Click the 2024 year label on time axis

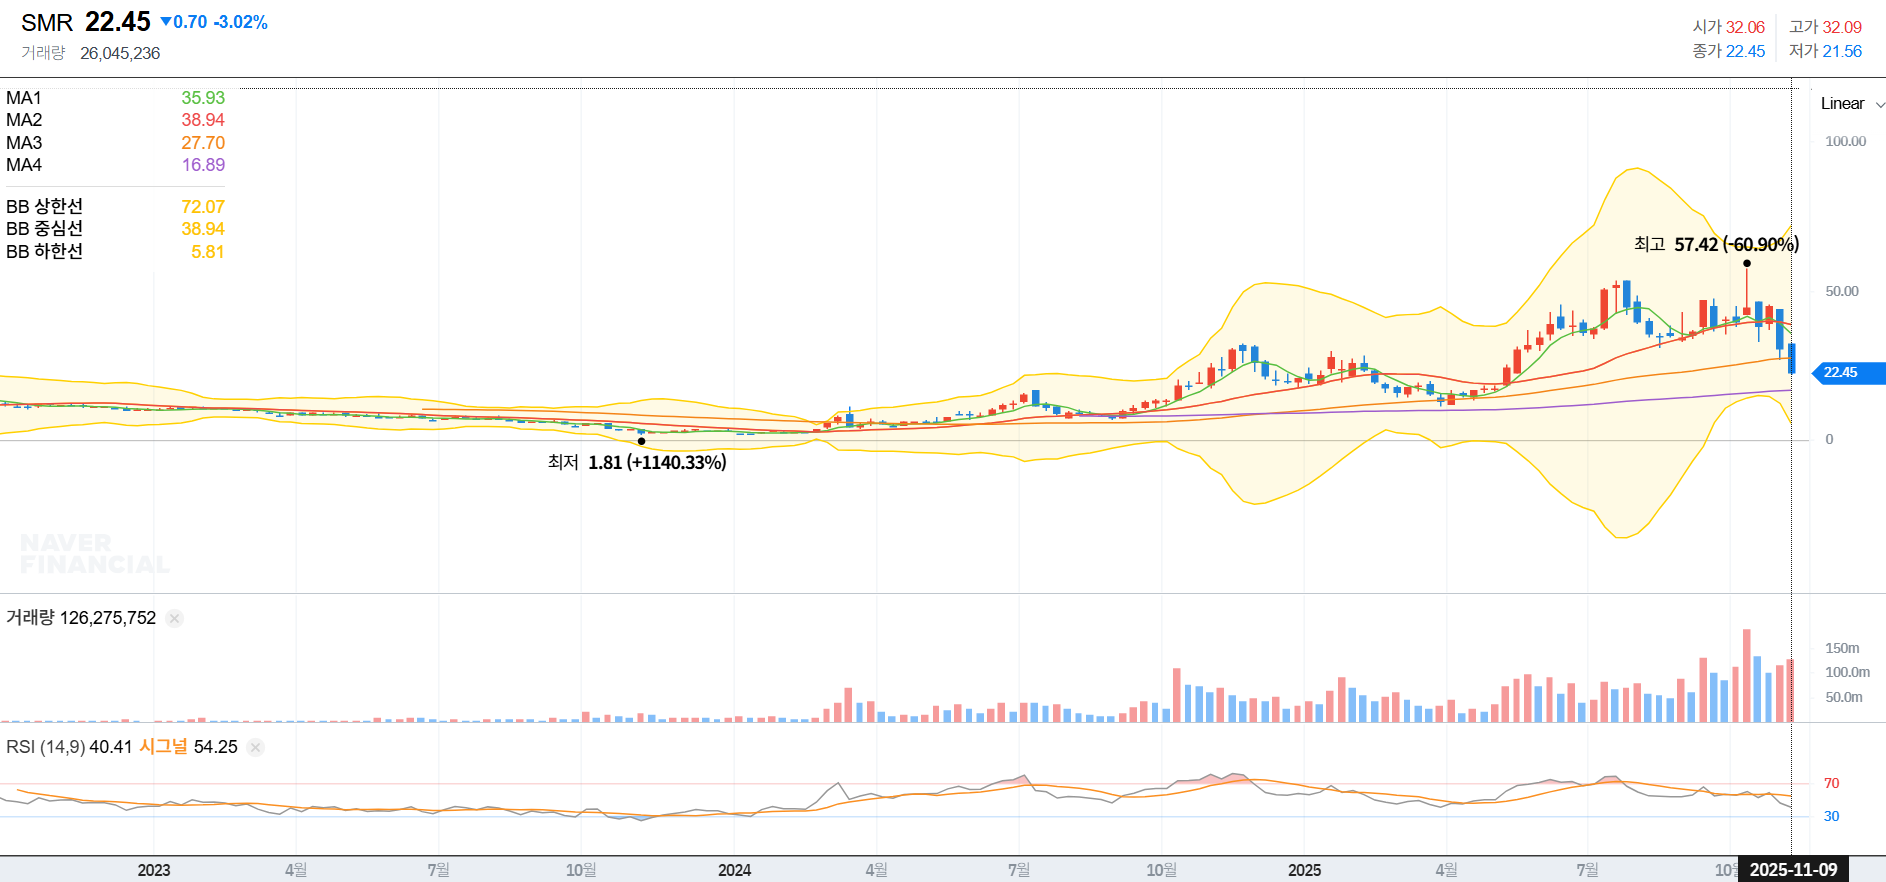pyautogui.click(x=734, y=870)
